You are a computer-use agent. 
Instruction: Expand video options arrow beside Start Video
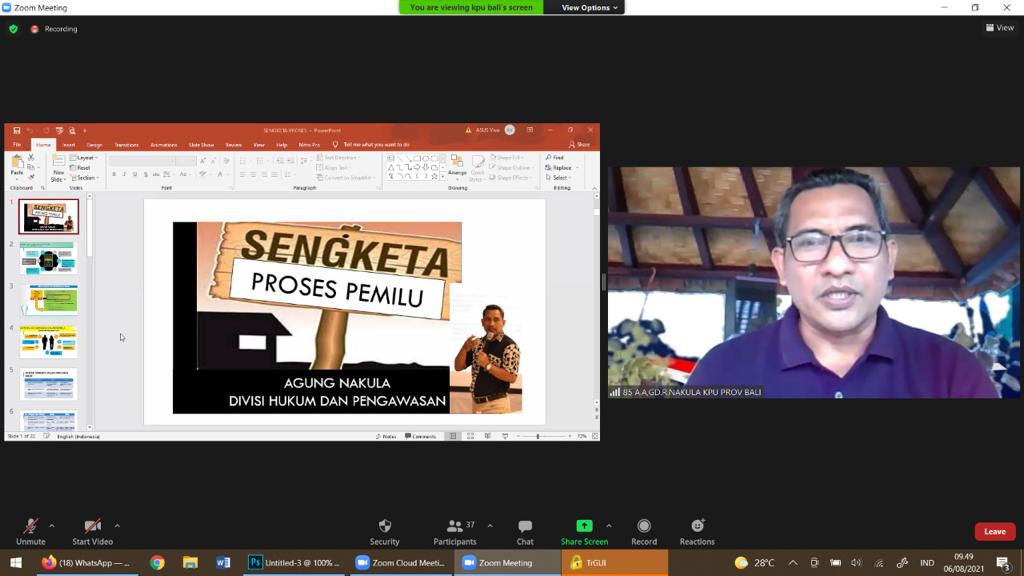(x=117, y=525)
